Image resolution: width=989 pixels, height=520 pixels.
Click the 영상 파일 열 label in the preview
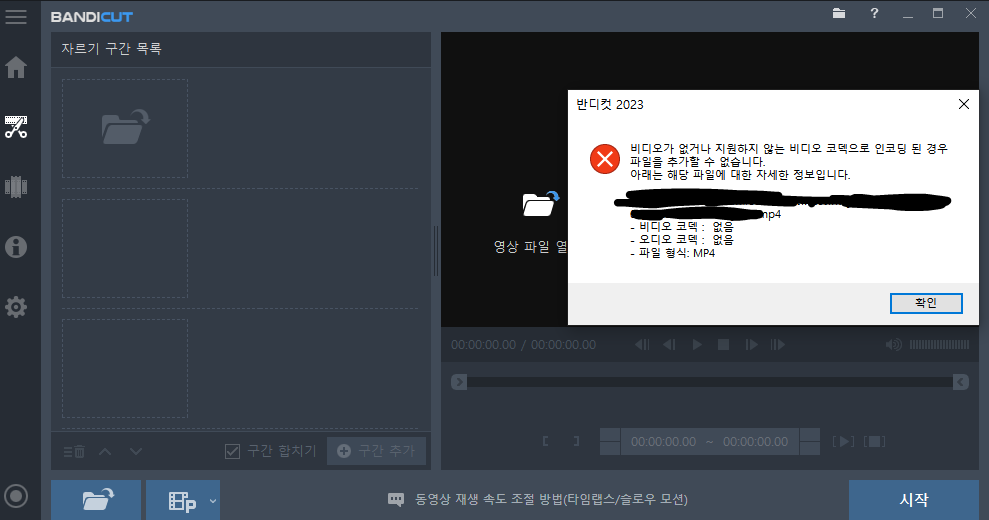530,247
